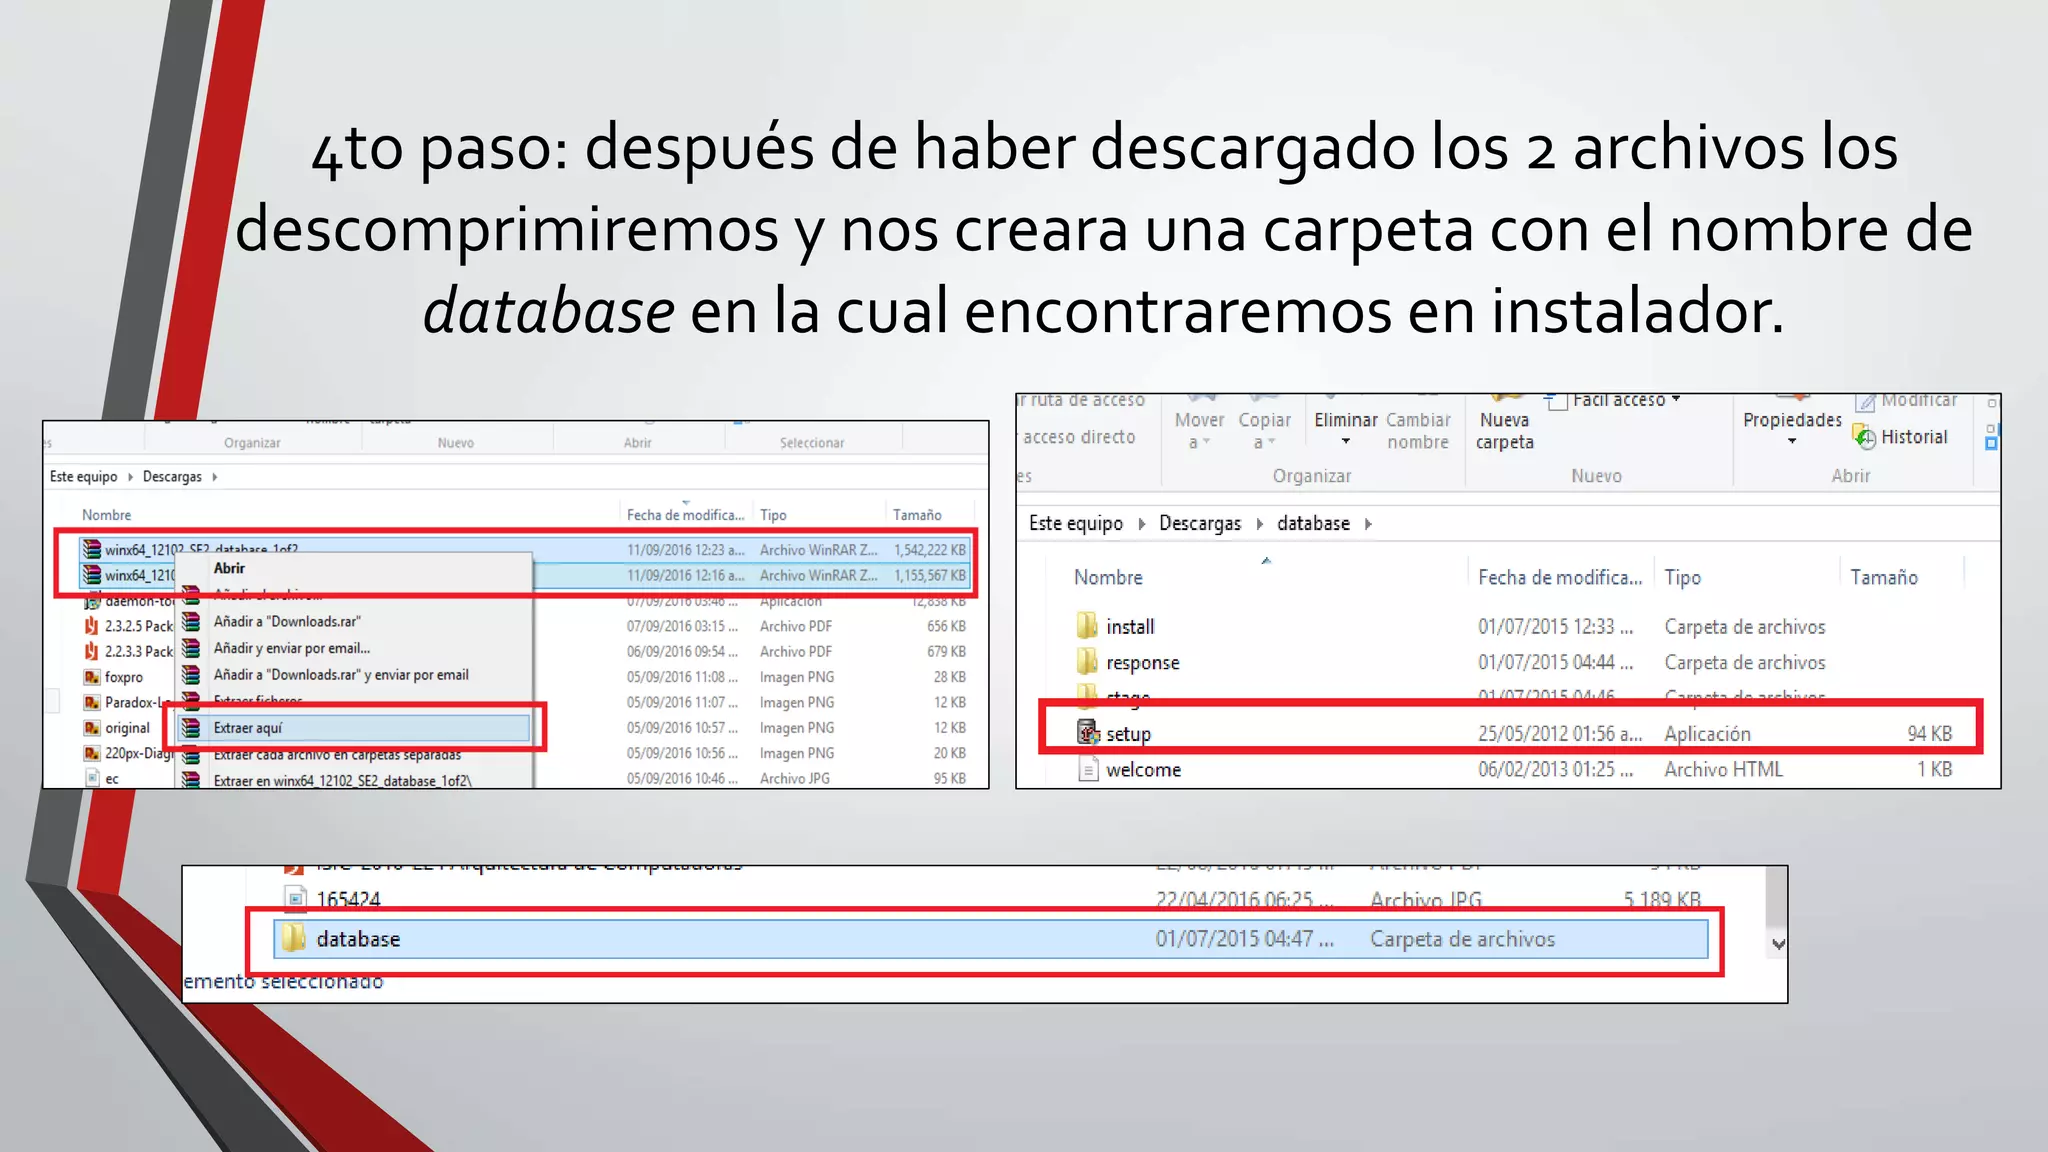
Task: Click WinRAR icon beside Extraer aquí
Action: [191, 728]
